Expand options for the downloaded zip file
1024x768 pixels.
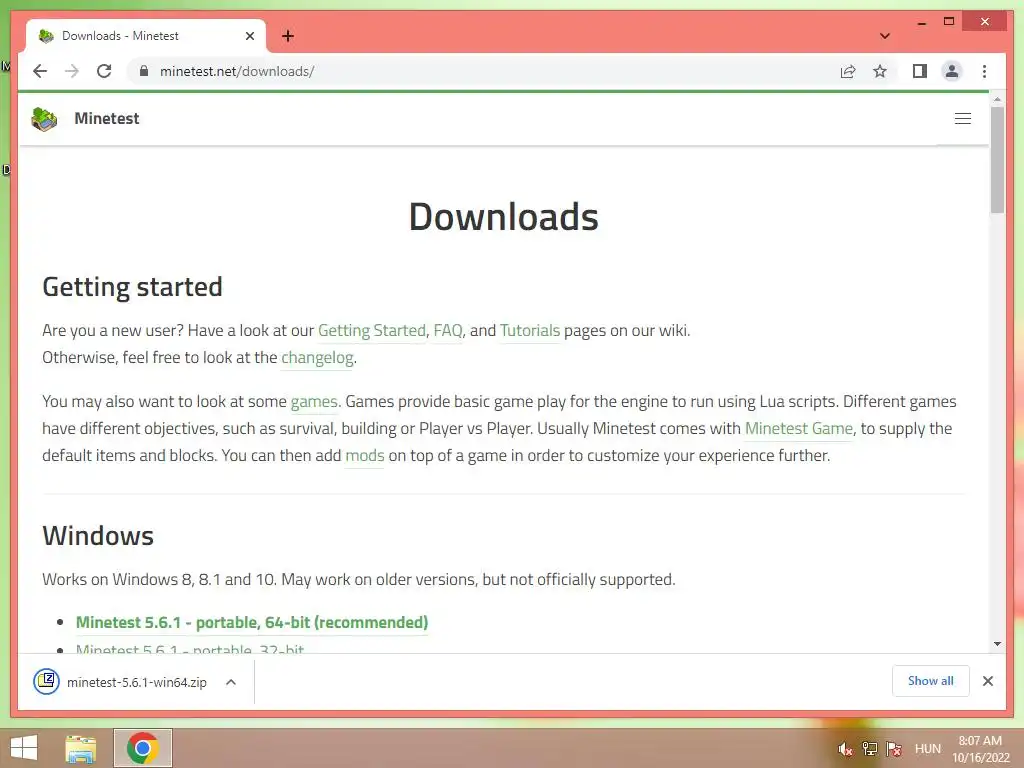231,682
